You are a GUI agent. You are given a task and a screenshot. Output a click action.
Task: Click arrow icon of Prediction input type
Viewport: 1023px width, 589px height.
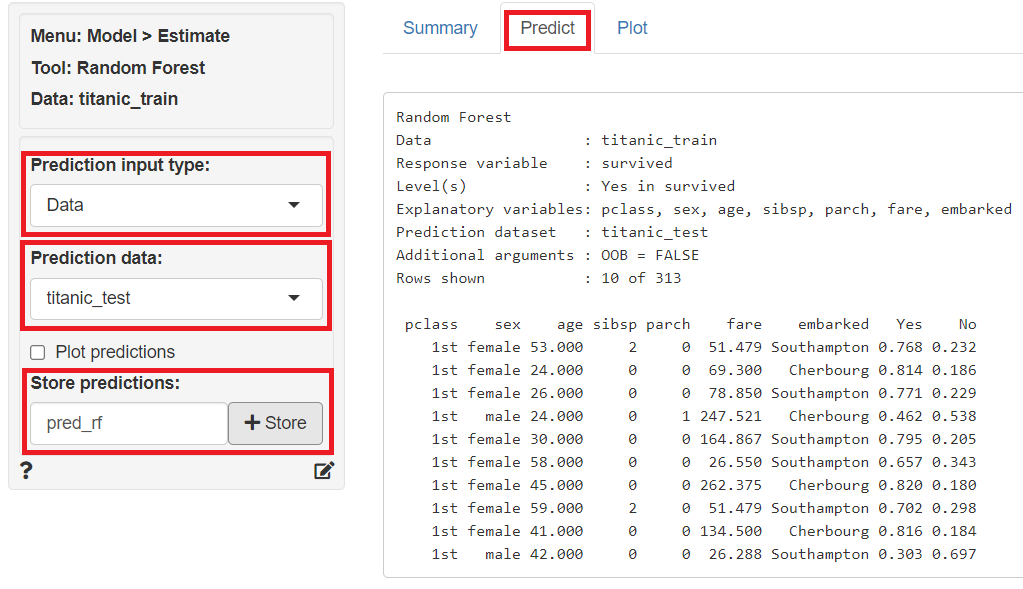click(294, 205)
